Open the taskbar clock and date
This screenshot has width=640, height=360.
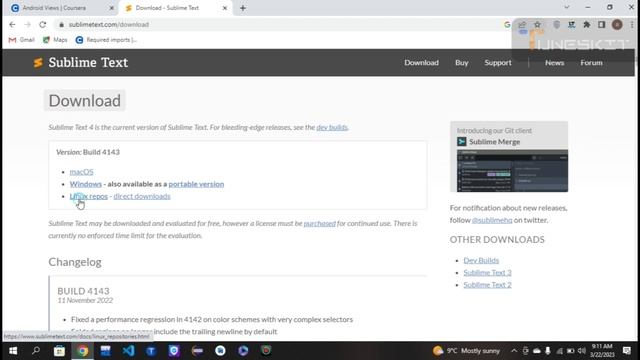coord(602,351)
